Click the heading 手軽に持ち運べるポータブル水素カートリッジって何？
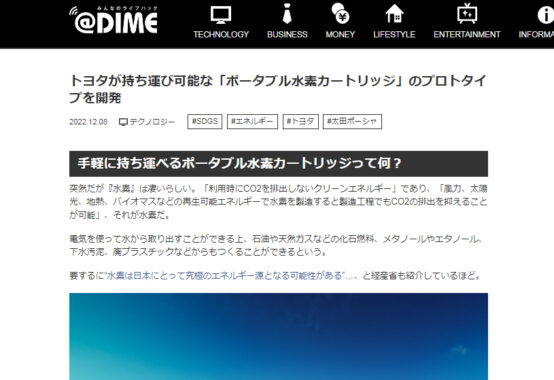This screenshot has width=554, height=380. click(278, 164)
